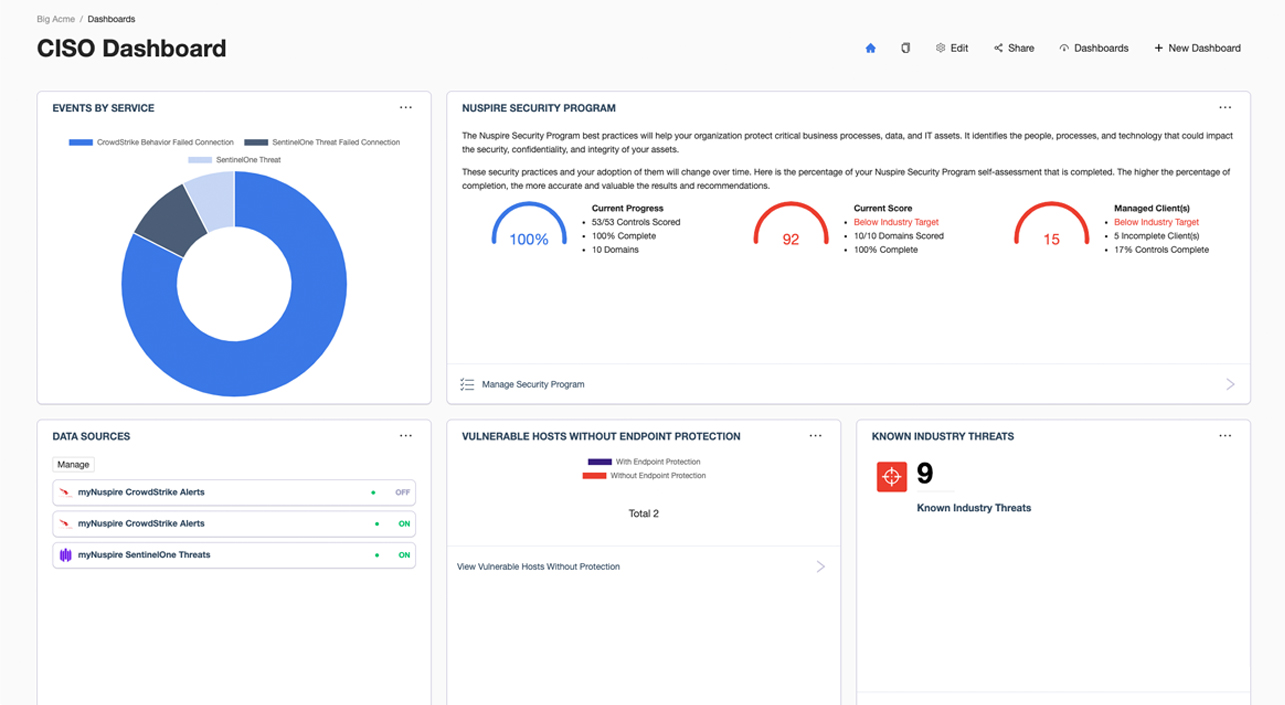The width and height of the screenshot is (1285, 705).
Task: Click red Below Industry Target under Current Score
Action: [x=896, y=222]
